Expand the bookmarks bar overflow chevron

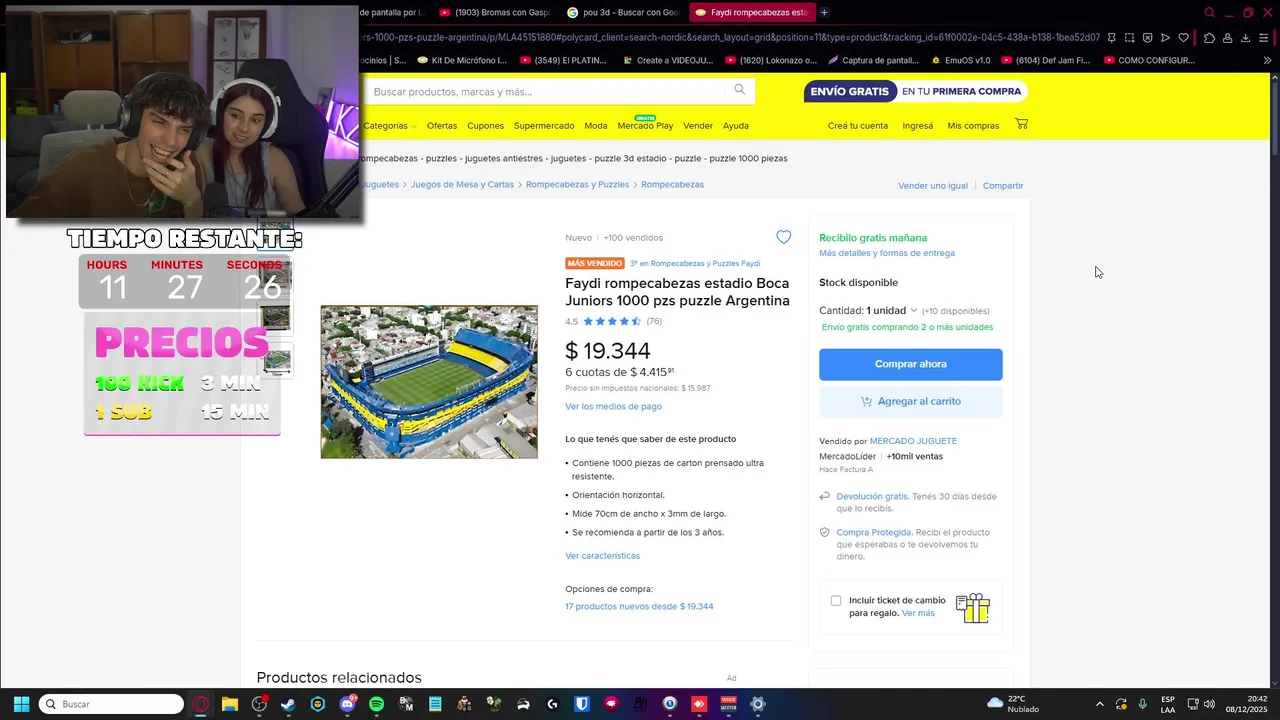1267,60
